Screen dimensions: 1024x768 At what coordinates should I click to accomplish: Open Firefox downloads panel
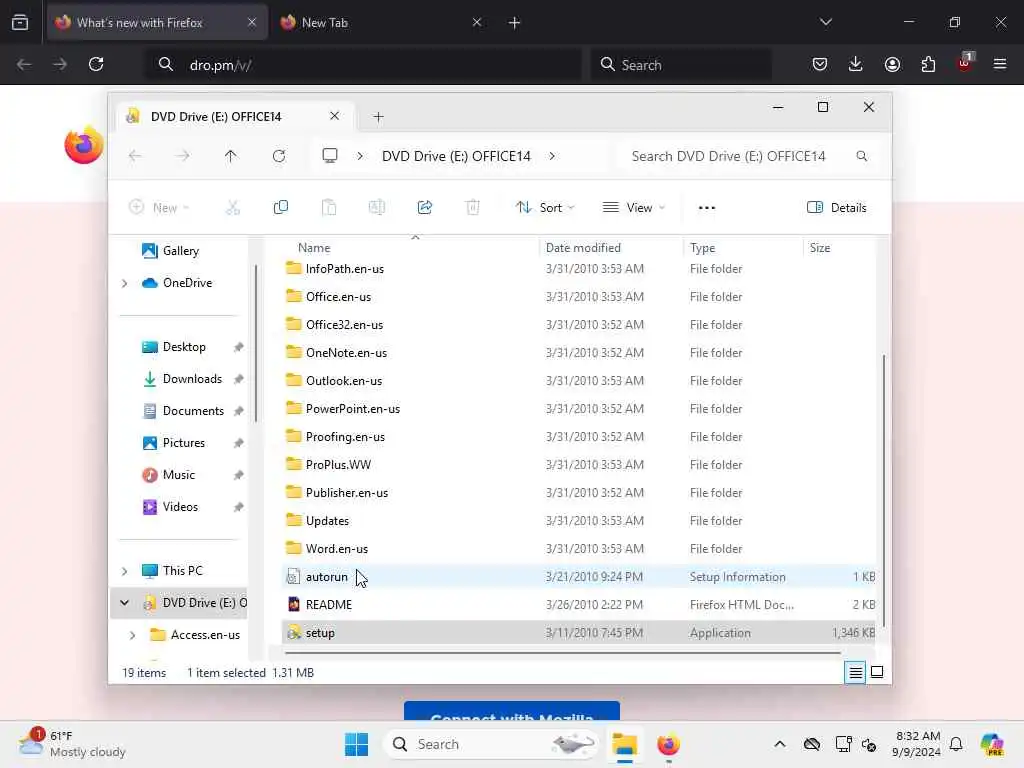point(856,64)
